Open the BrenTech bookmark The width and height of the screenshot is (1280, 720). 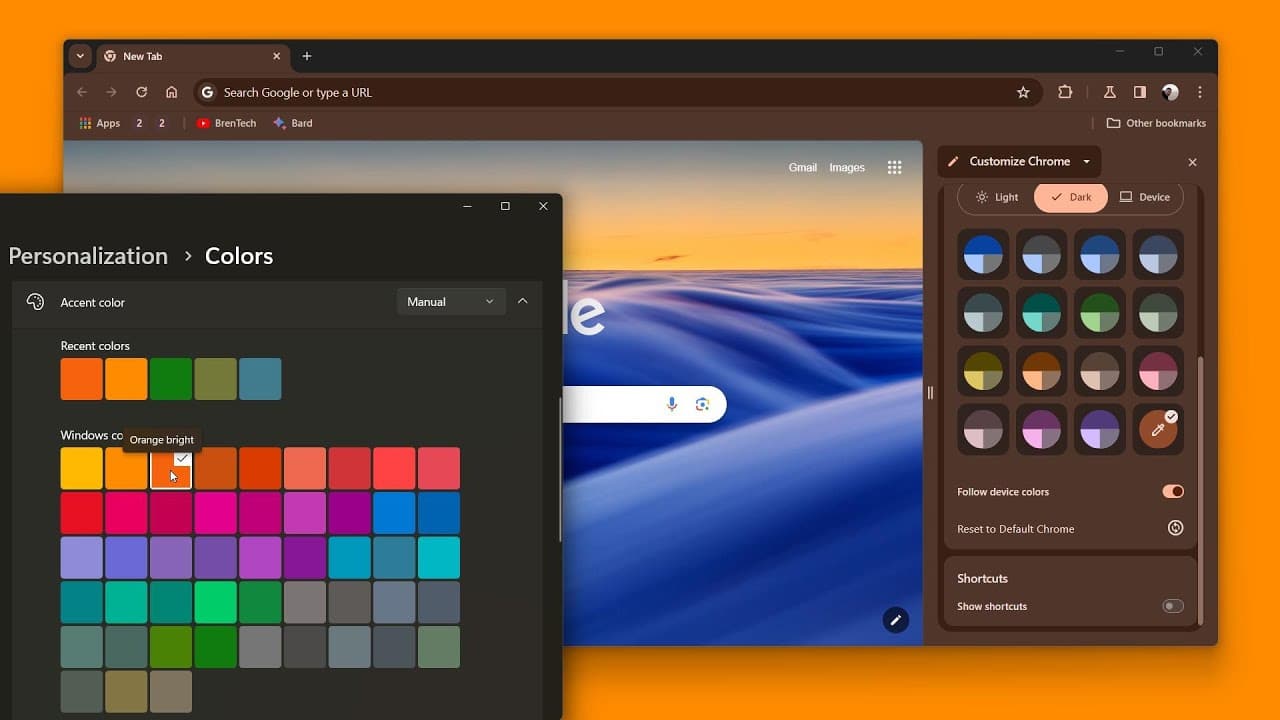pos(226,123)
